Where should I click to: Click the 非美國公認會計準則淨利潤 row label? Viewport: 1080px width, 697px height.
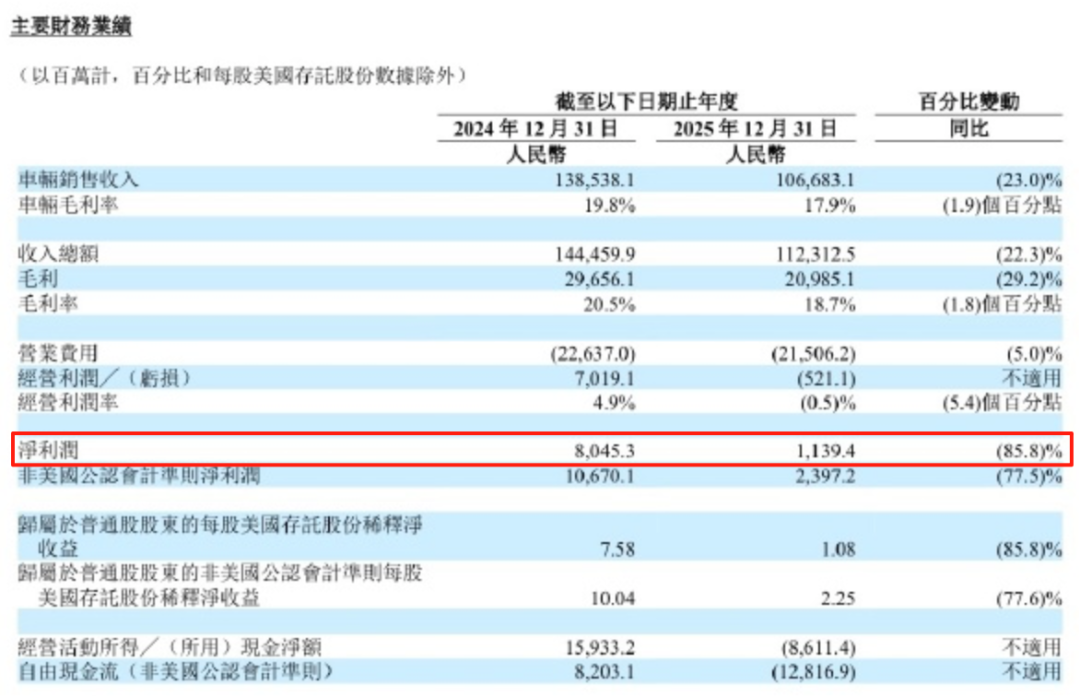(139, 478)
